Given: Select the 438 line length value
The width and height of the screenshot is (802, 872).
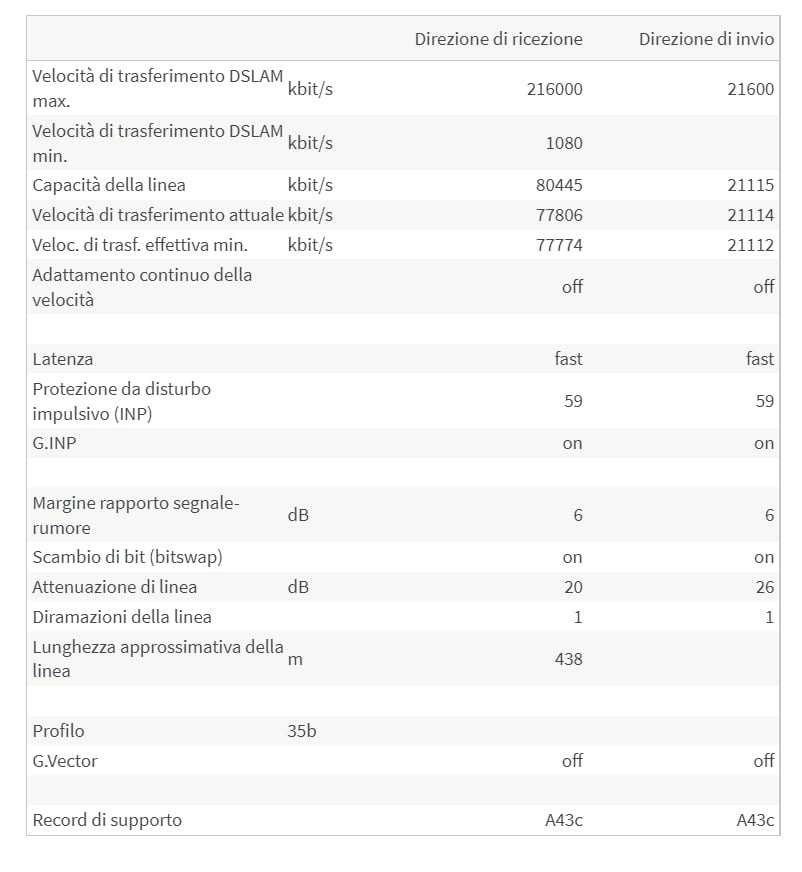Looking at the screenshot, I should (x=568, y=659).
